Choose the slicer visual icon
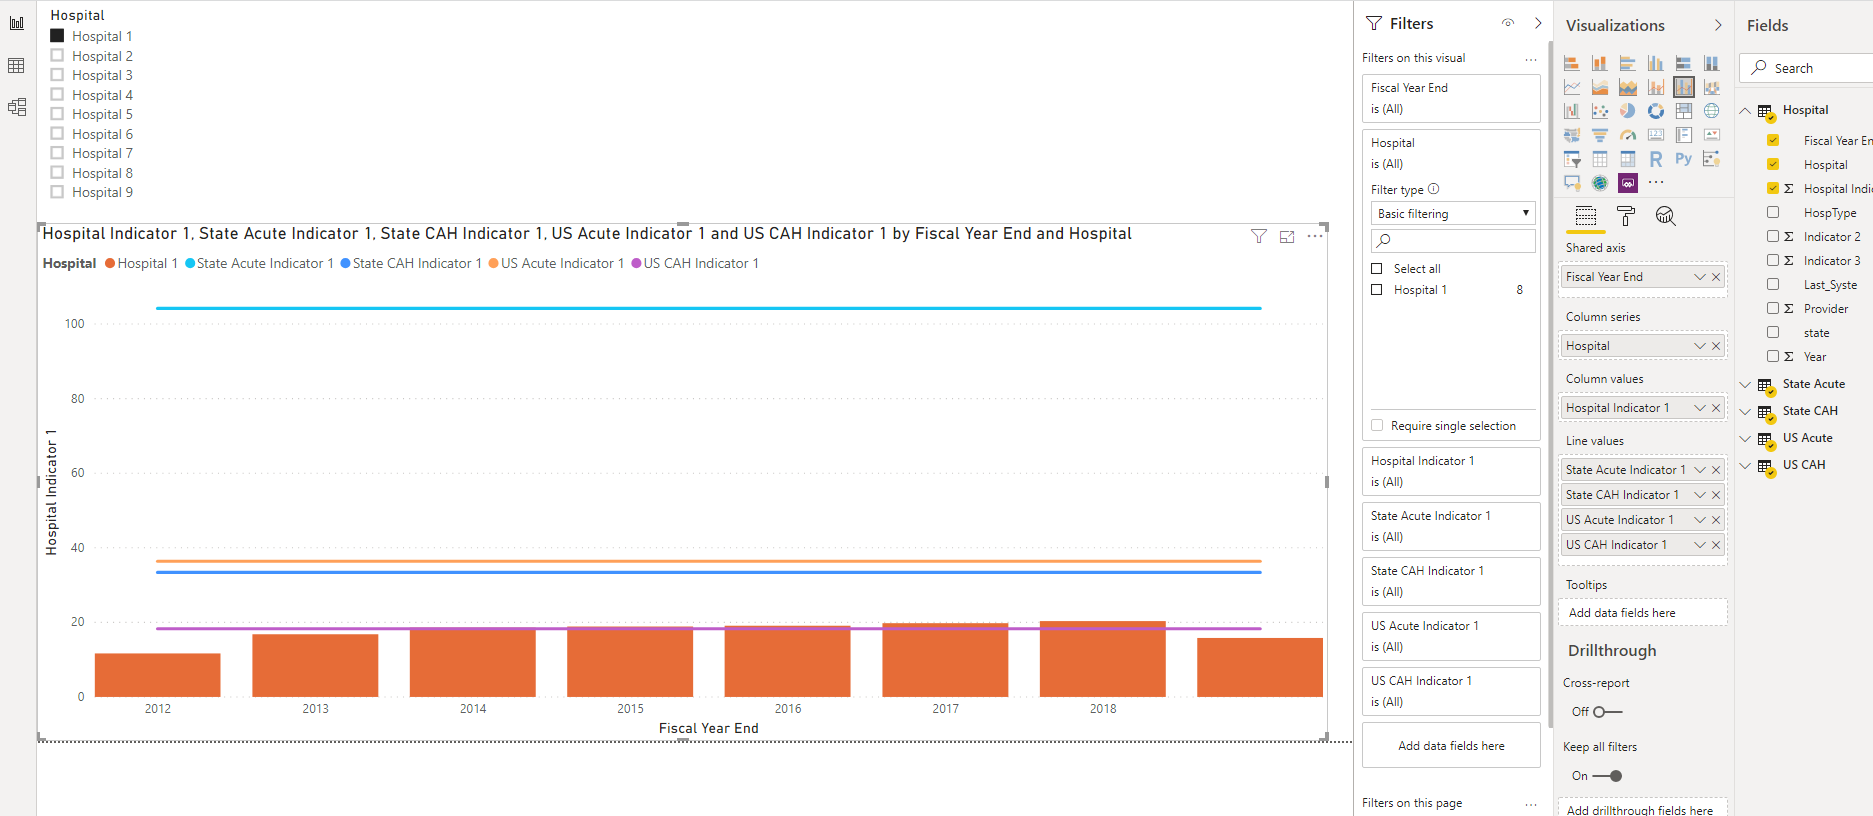Image resolution: width=1873 pixels, height=816 pixels. [x=1572, y=159]
